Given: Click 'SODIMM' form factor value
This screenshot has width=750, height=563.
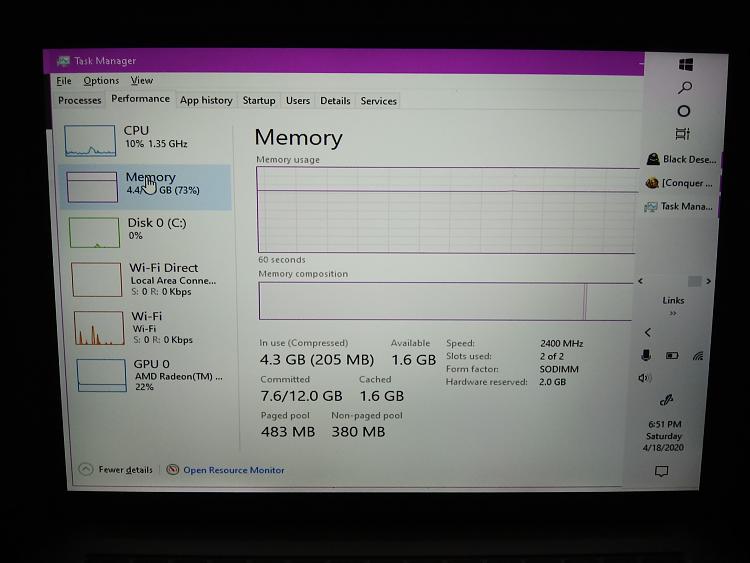Looking at the screenshot, I should coord(559,369).
